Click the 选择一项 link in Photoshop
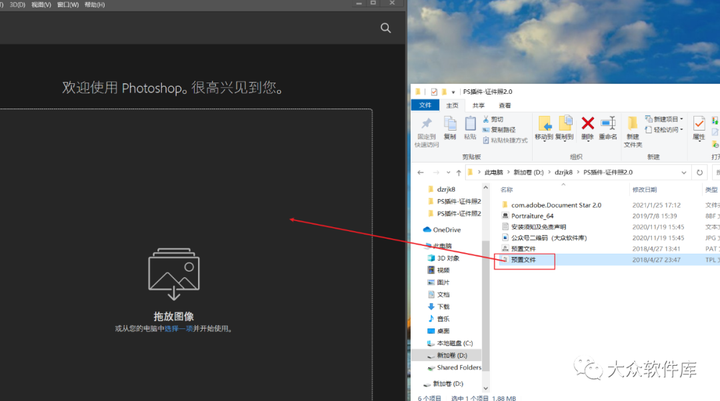Image resolution: width=720 pixels, height=401 pixels. tap(179, 329)
